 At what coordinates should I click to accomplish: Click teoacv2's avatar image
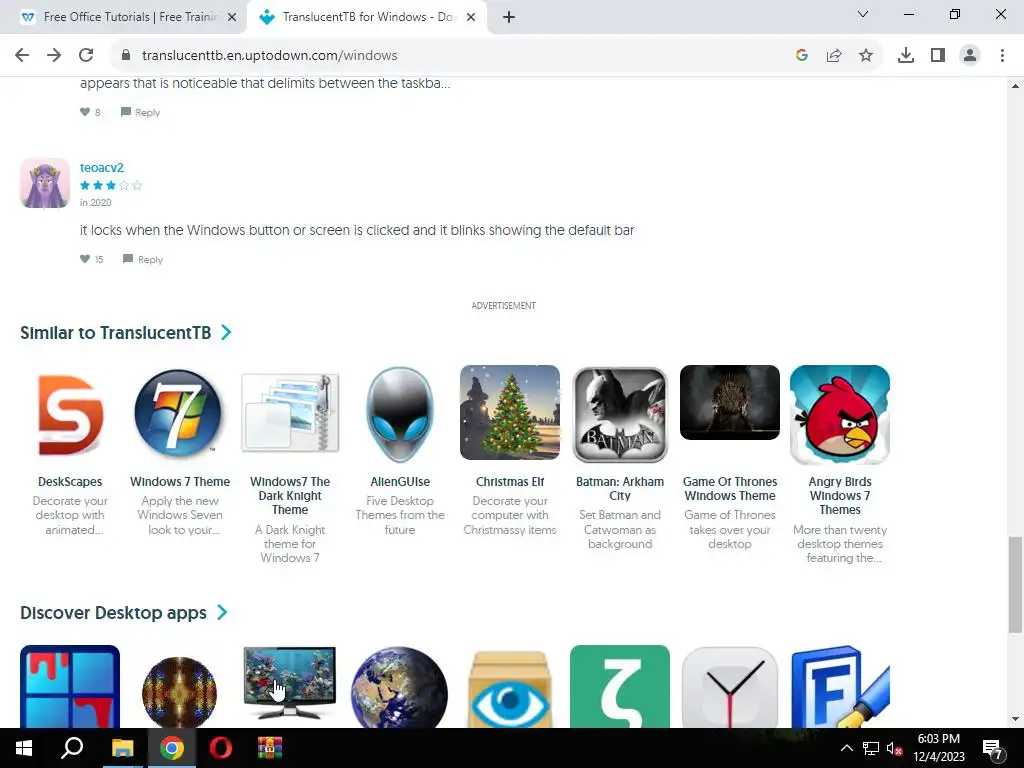point(44,183)
